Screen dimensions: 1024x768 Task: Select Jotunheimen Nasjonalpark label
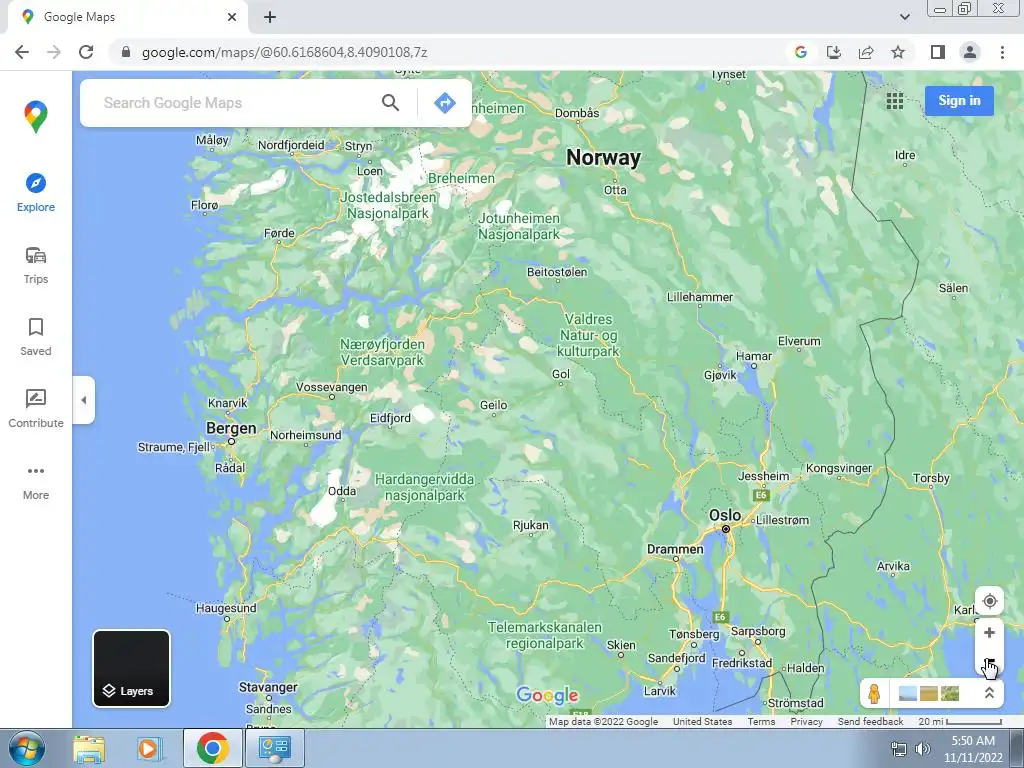pos(519,226)
